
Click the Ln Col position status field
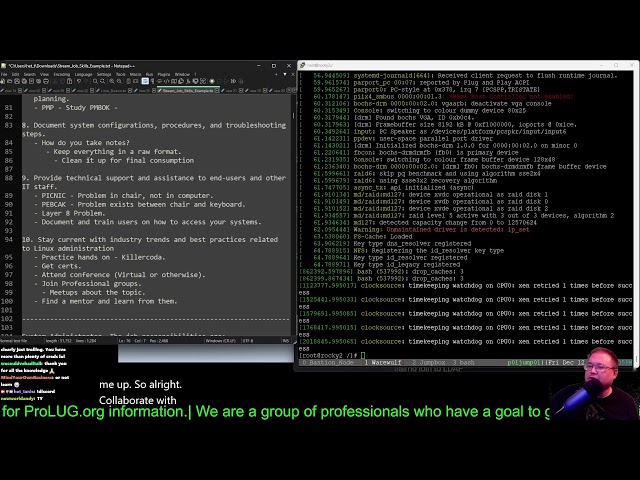[143, 340]
